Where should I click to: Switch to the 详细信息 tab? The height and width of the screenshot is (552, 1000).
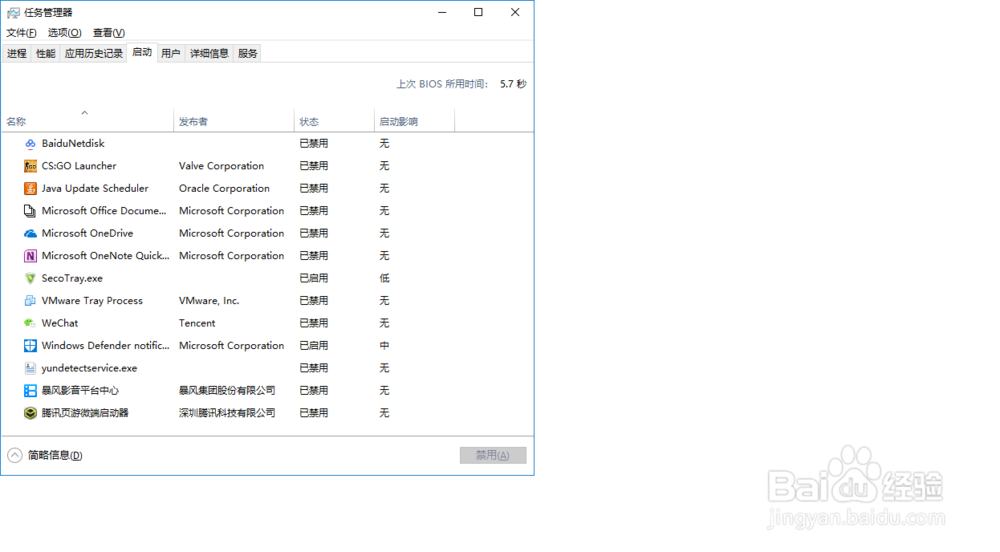(209, 54)
